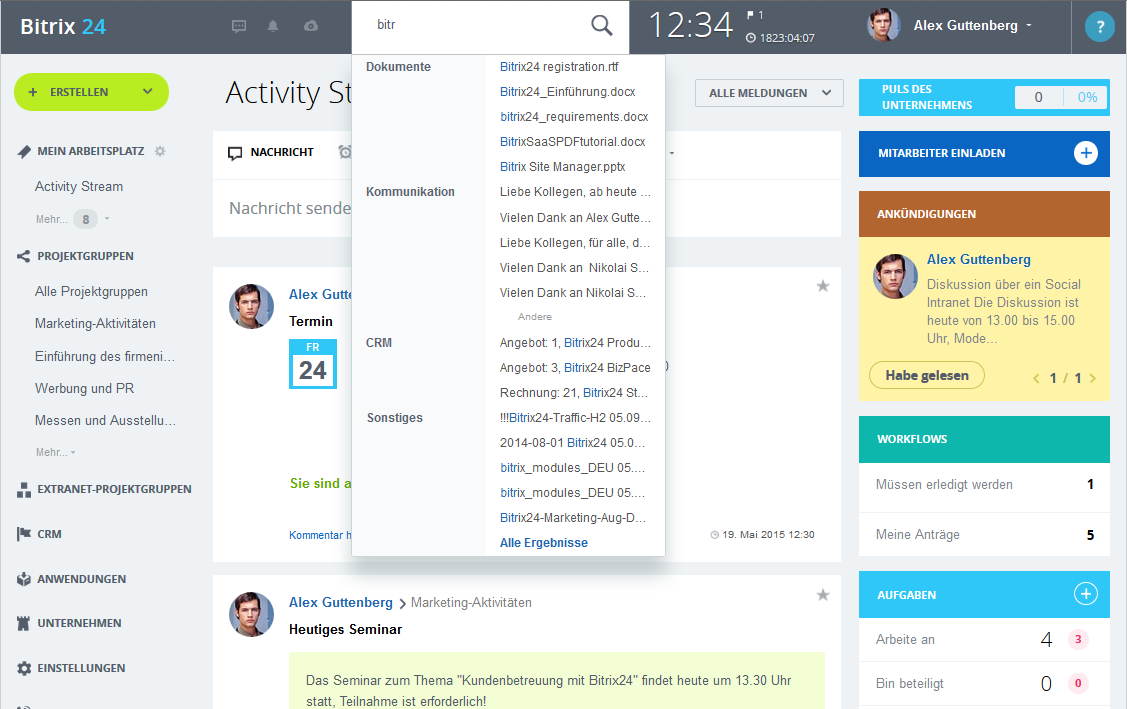
Task: Click the 8 counter badge next to Mehr
Action: coord(86,219)
